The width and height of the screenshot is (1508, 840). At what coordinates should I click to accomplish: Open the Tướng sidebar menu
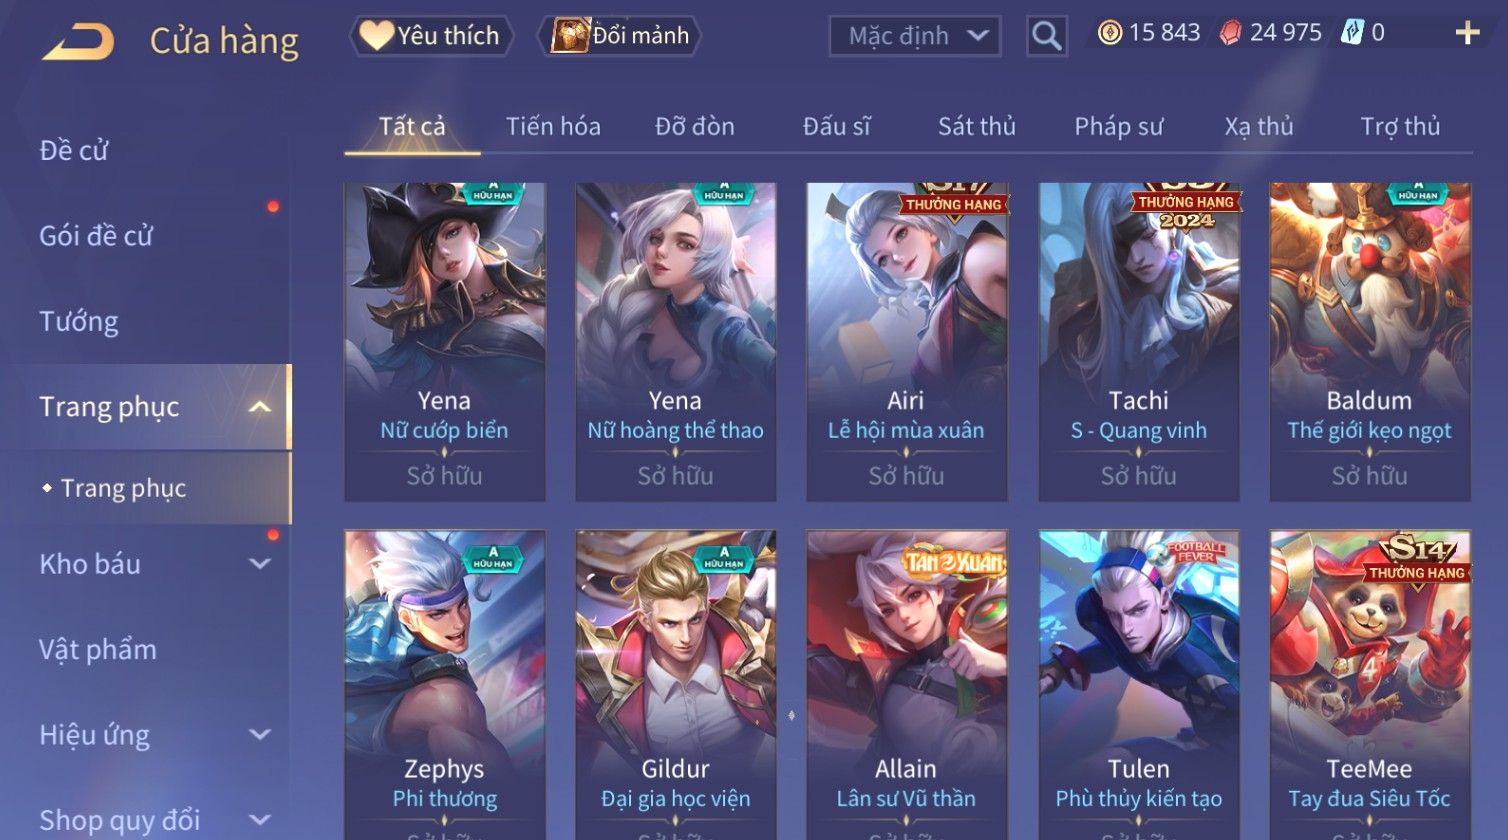[x=79, y=321]
